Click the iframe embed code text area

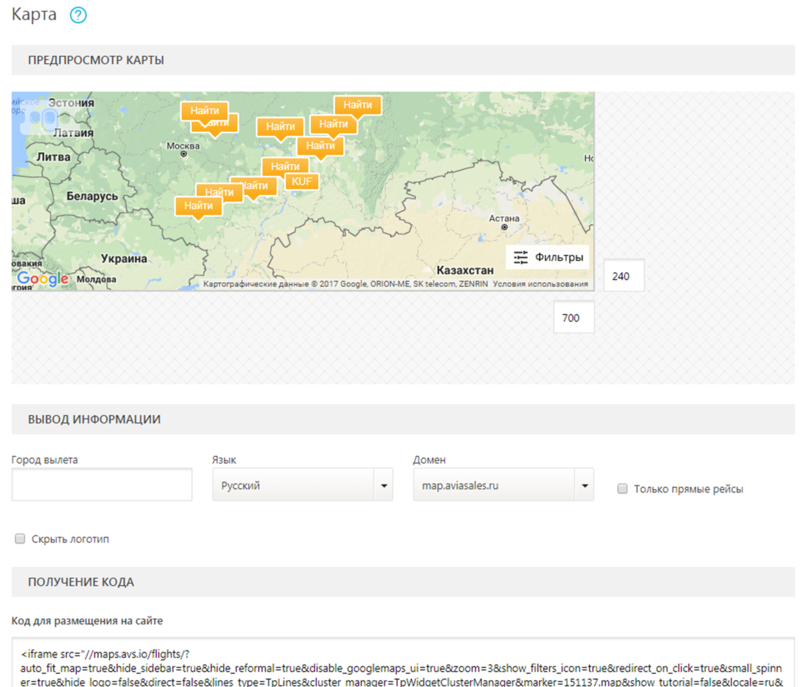coord(400,660)
